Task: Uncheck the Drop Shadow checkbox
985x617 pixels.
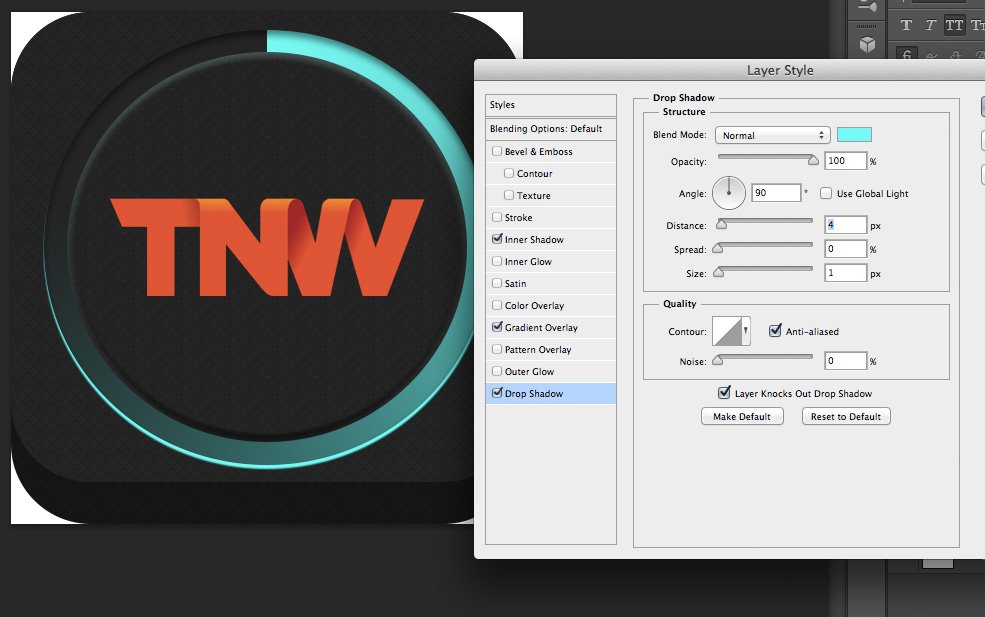Action: point(497,393)
